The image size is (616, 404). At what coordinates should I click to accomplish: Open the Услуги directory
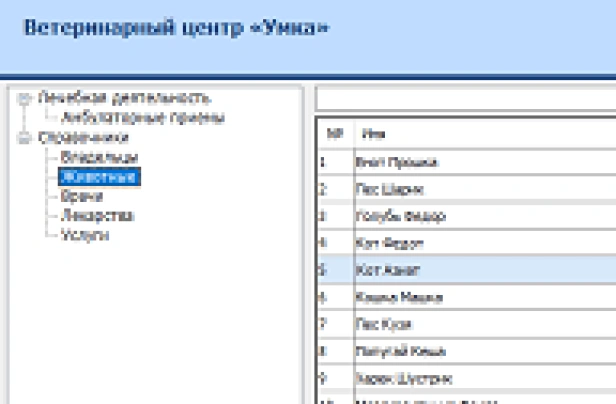coord(85,235)
